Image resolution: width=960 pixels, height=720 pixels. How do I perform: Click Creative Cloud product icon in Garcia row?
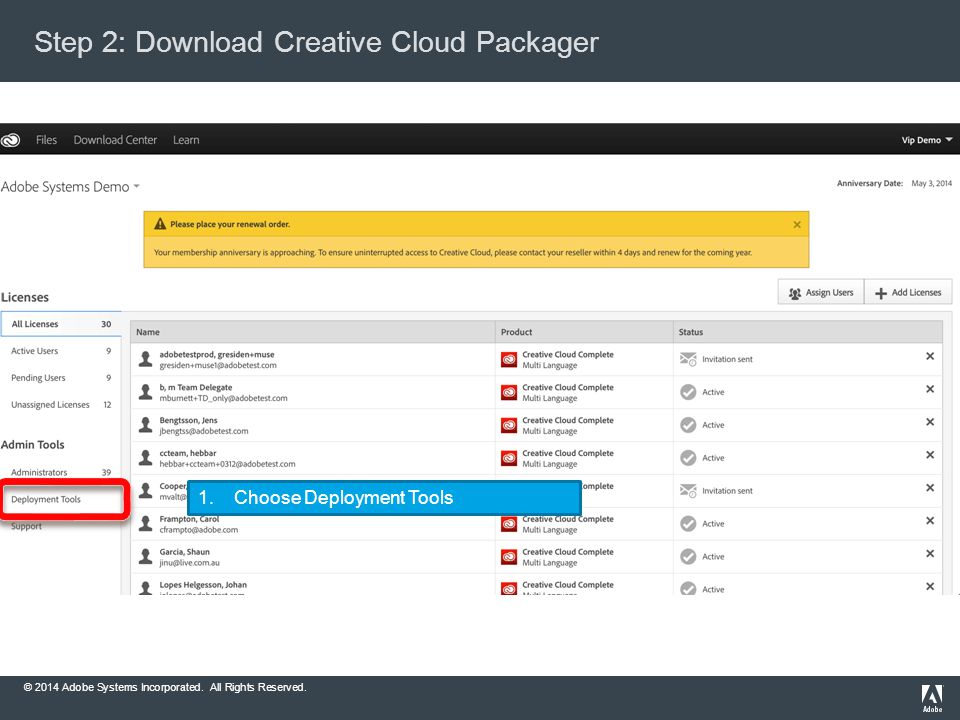509,557
